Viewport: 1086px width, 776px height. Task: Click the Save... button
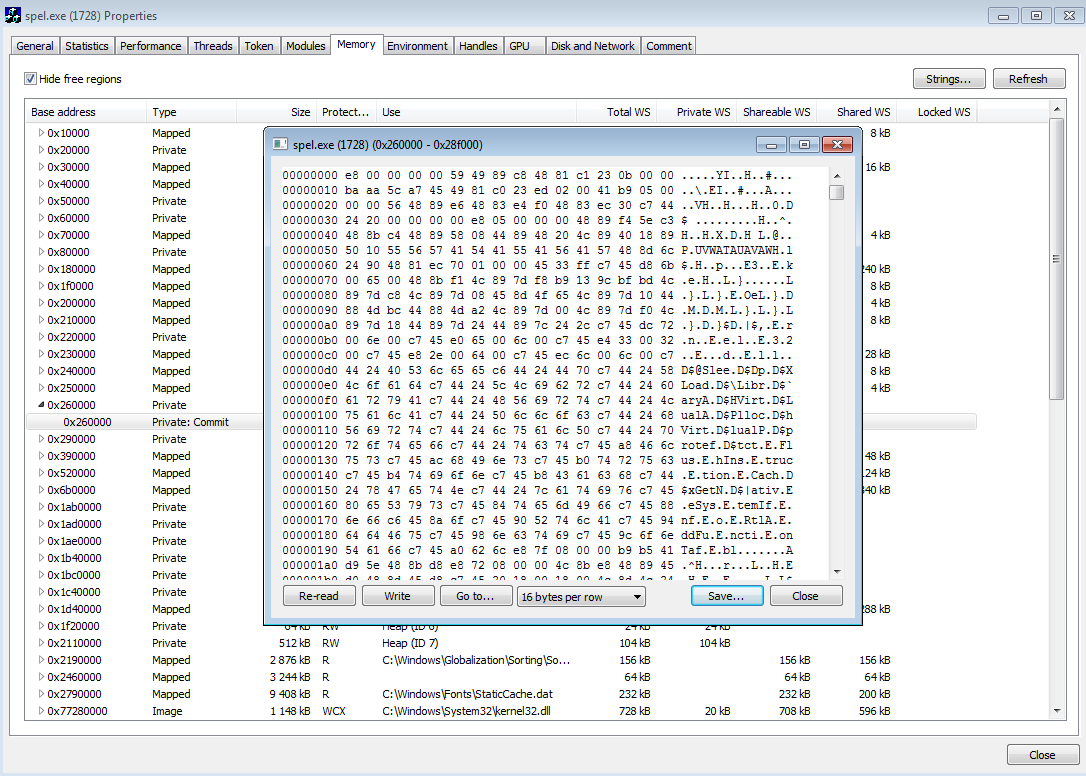point(727,596)
